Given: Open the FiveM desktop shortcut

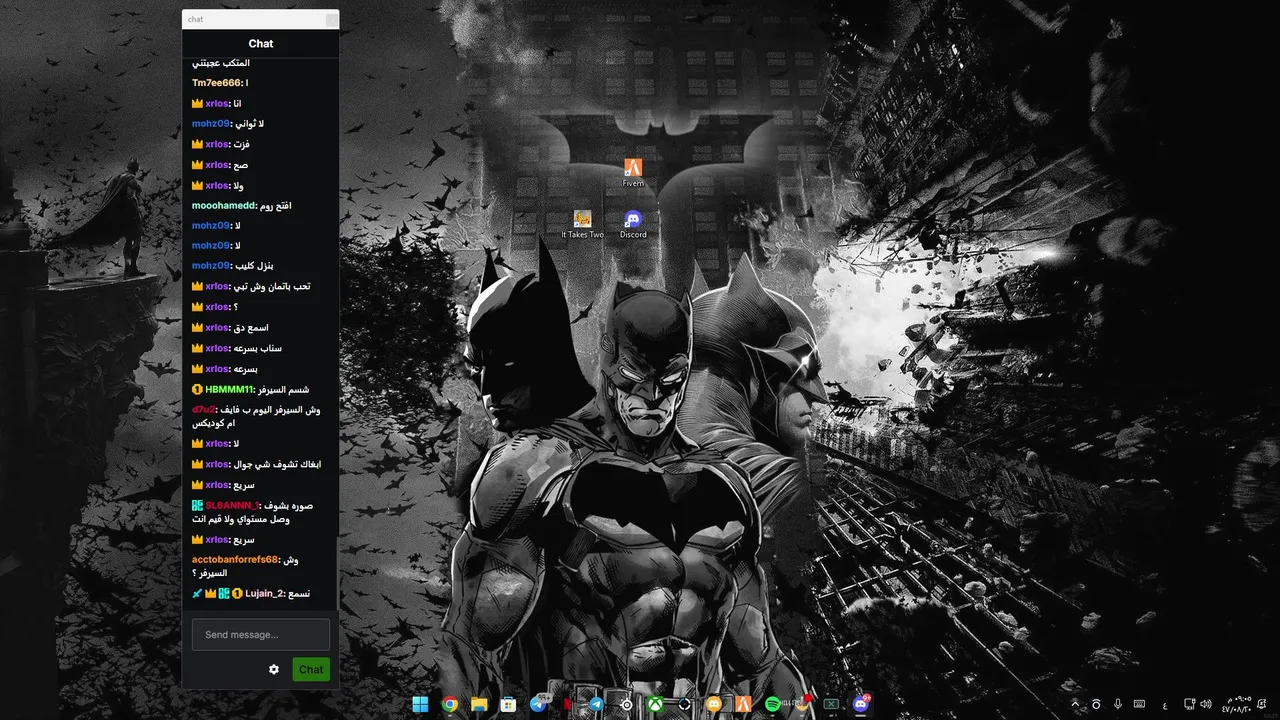Looking at the screenshot, I should pos(633,172).
